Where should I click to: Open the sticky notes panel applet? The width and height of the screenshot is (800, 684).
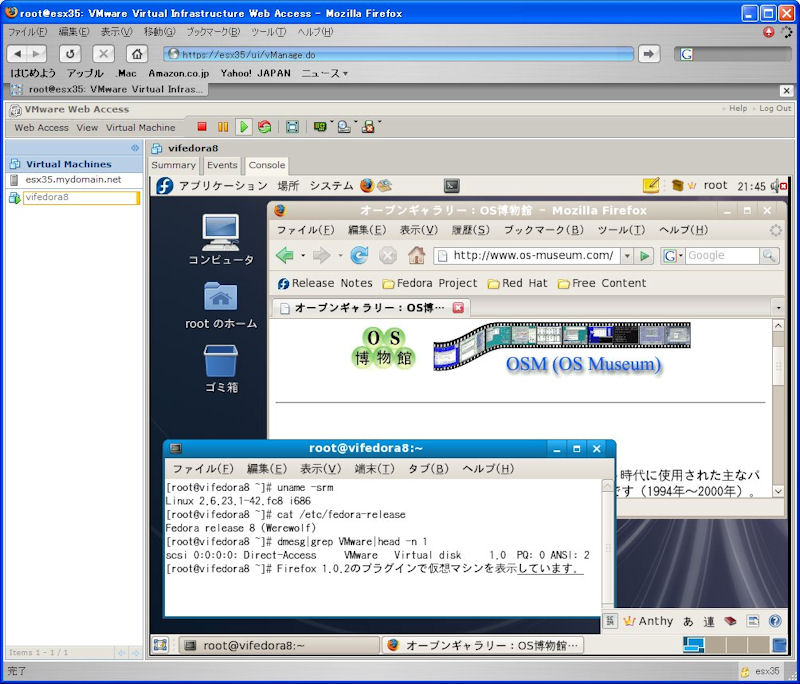tap(651, 185)
